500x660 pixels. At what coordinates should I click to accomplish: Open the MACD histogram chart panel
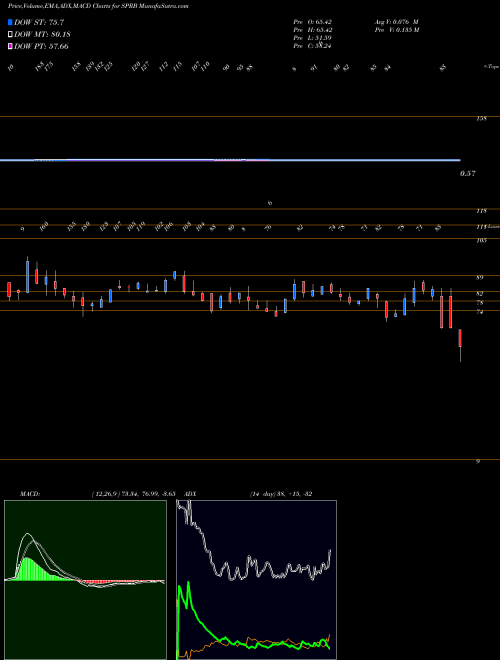point(85,580)
